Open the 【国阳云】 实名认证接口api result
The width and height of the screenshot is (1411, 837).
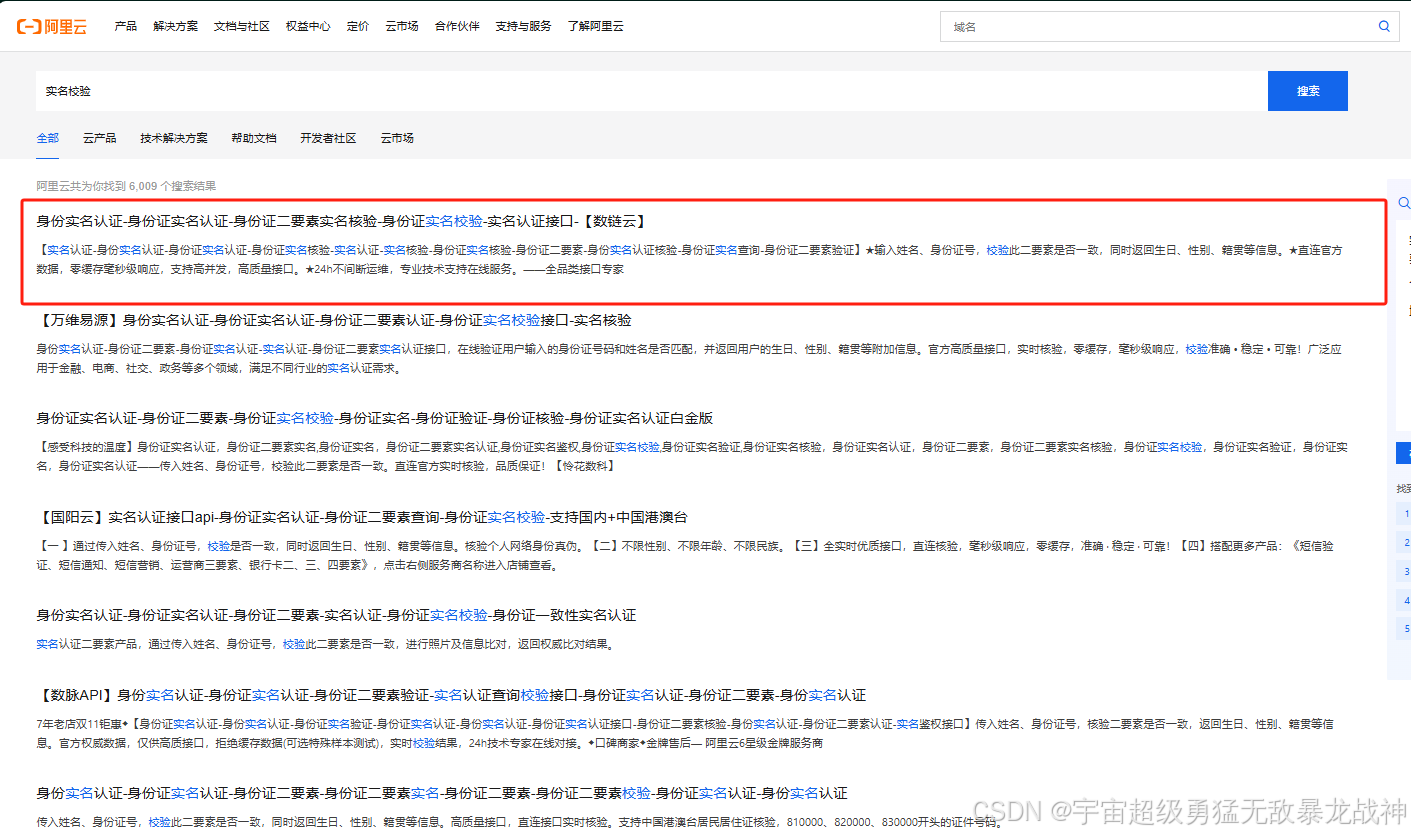(x=362, y=517)
